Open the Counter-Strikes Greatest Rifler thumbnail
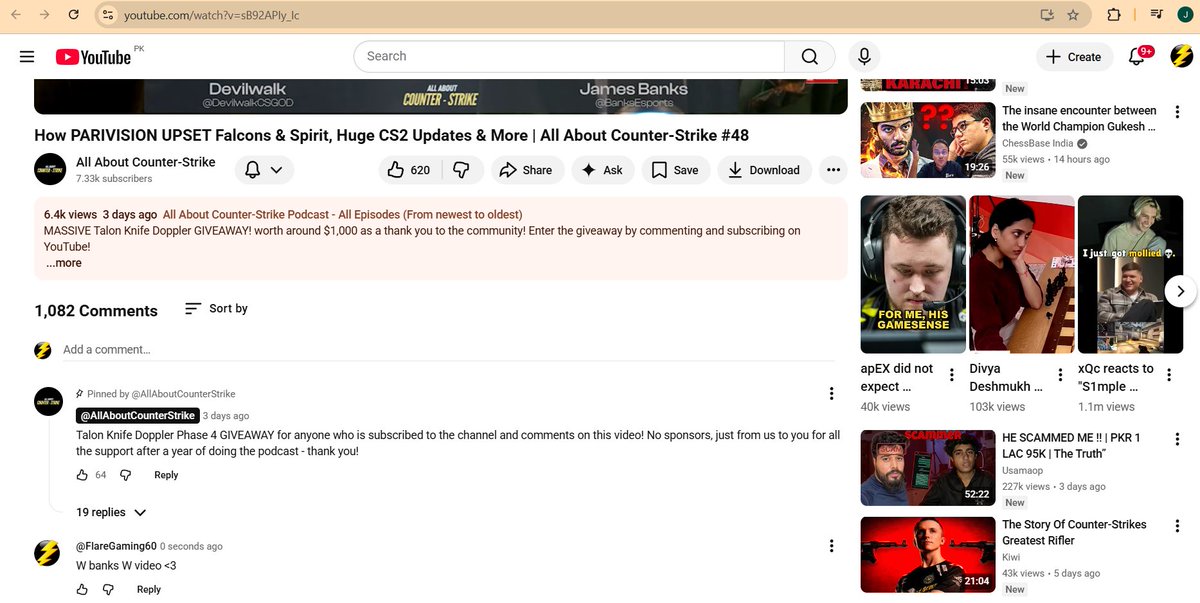This screenshot has height=603, width=1200. tap(928, 554)
